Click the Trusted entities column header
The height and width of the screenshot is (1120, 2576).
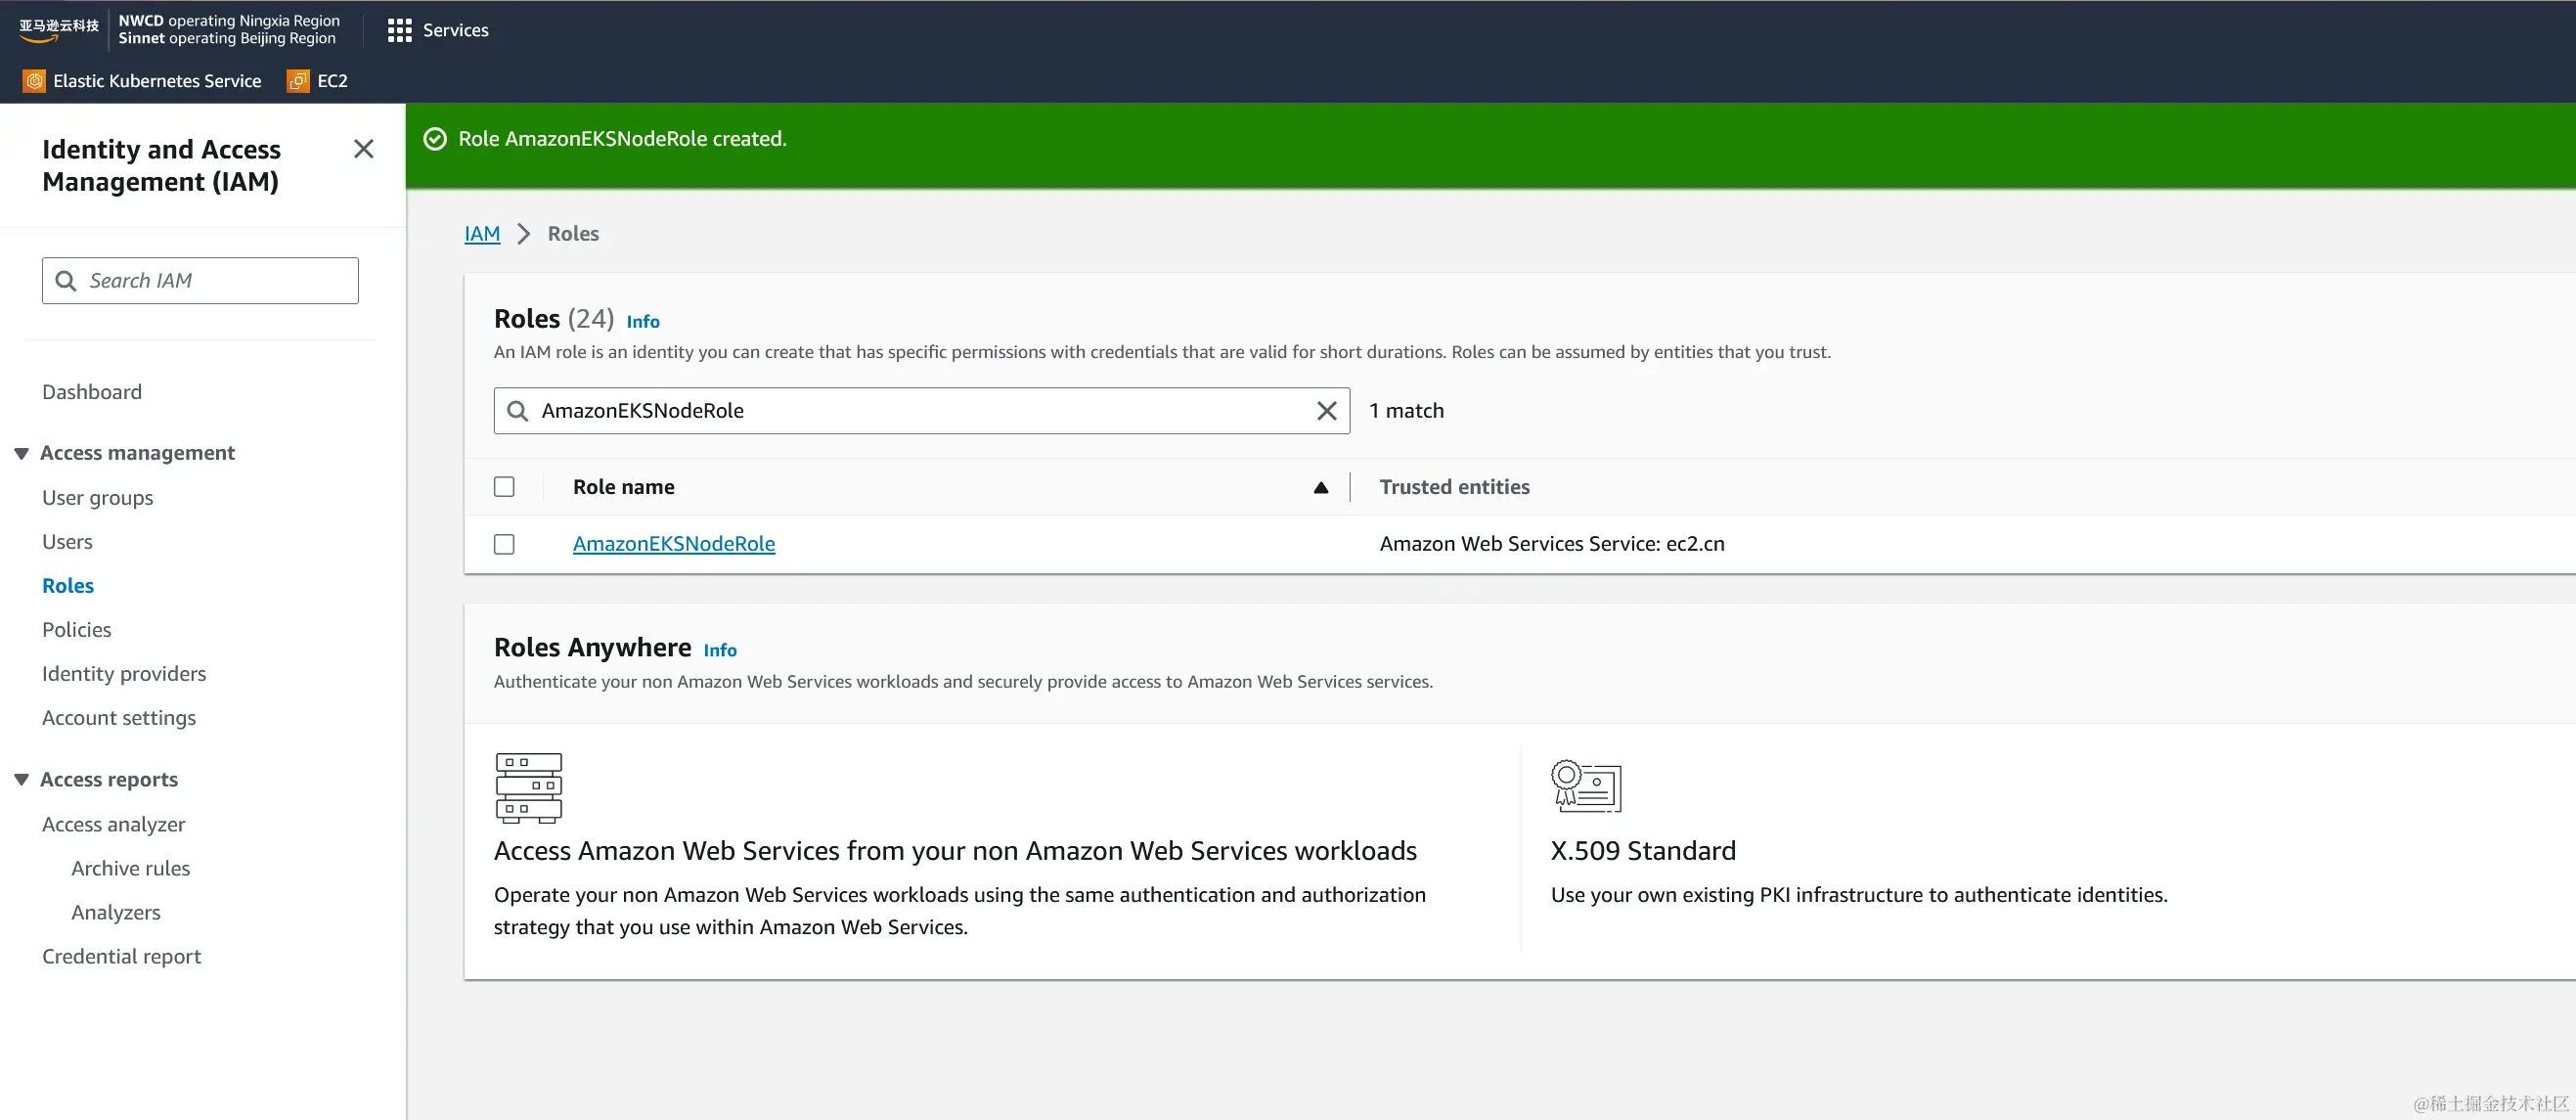(x=1455, y=487)
